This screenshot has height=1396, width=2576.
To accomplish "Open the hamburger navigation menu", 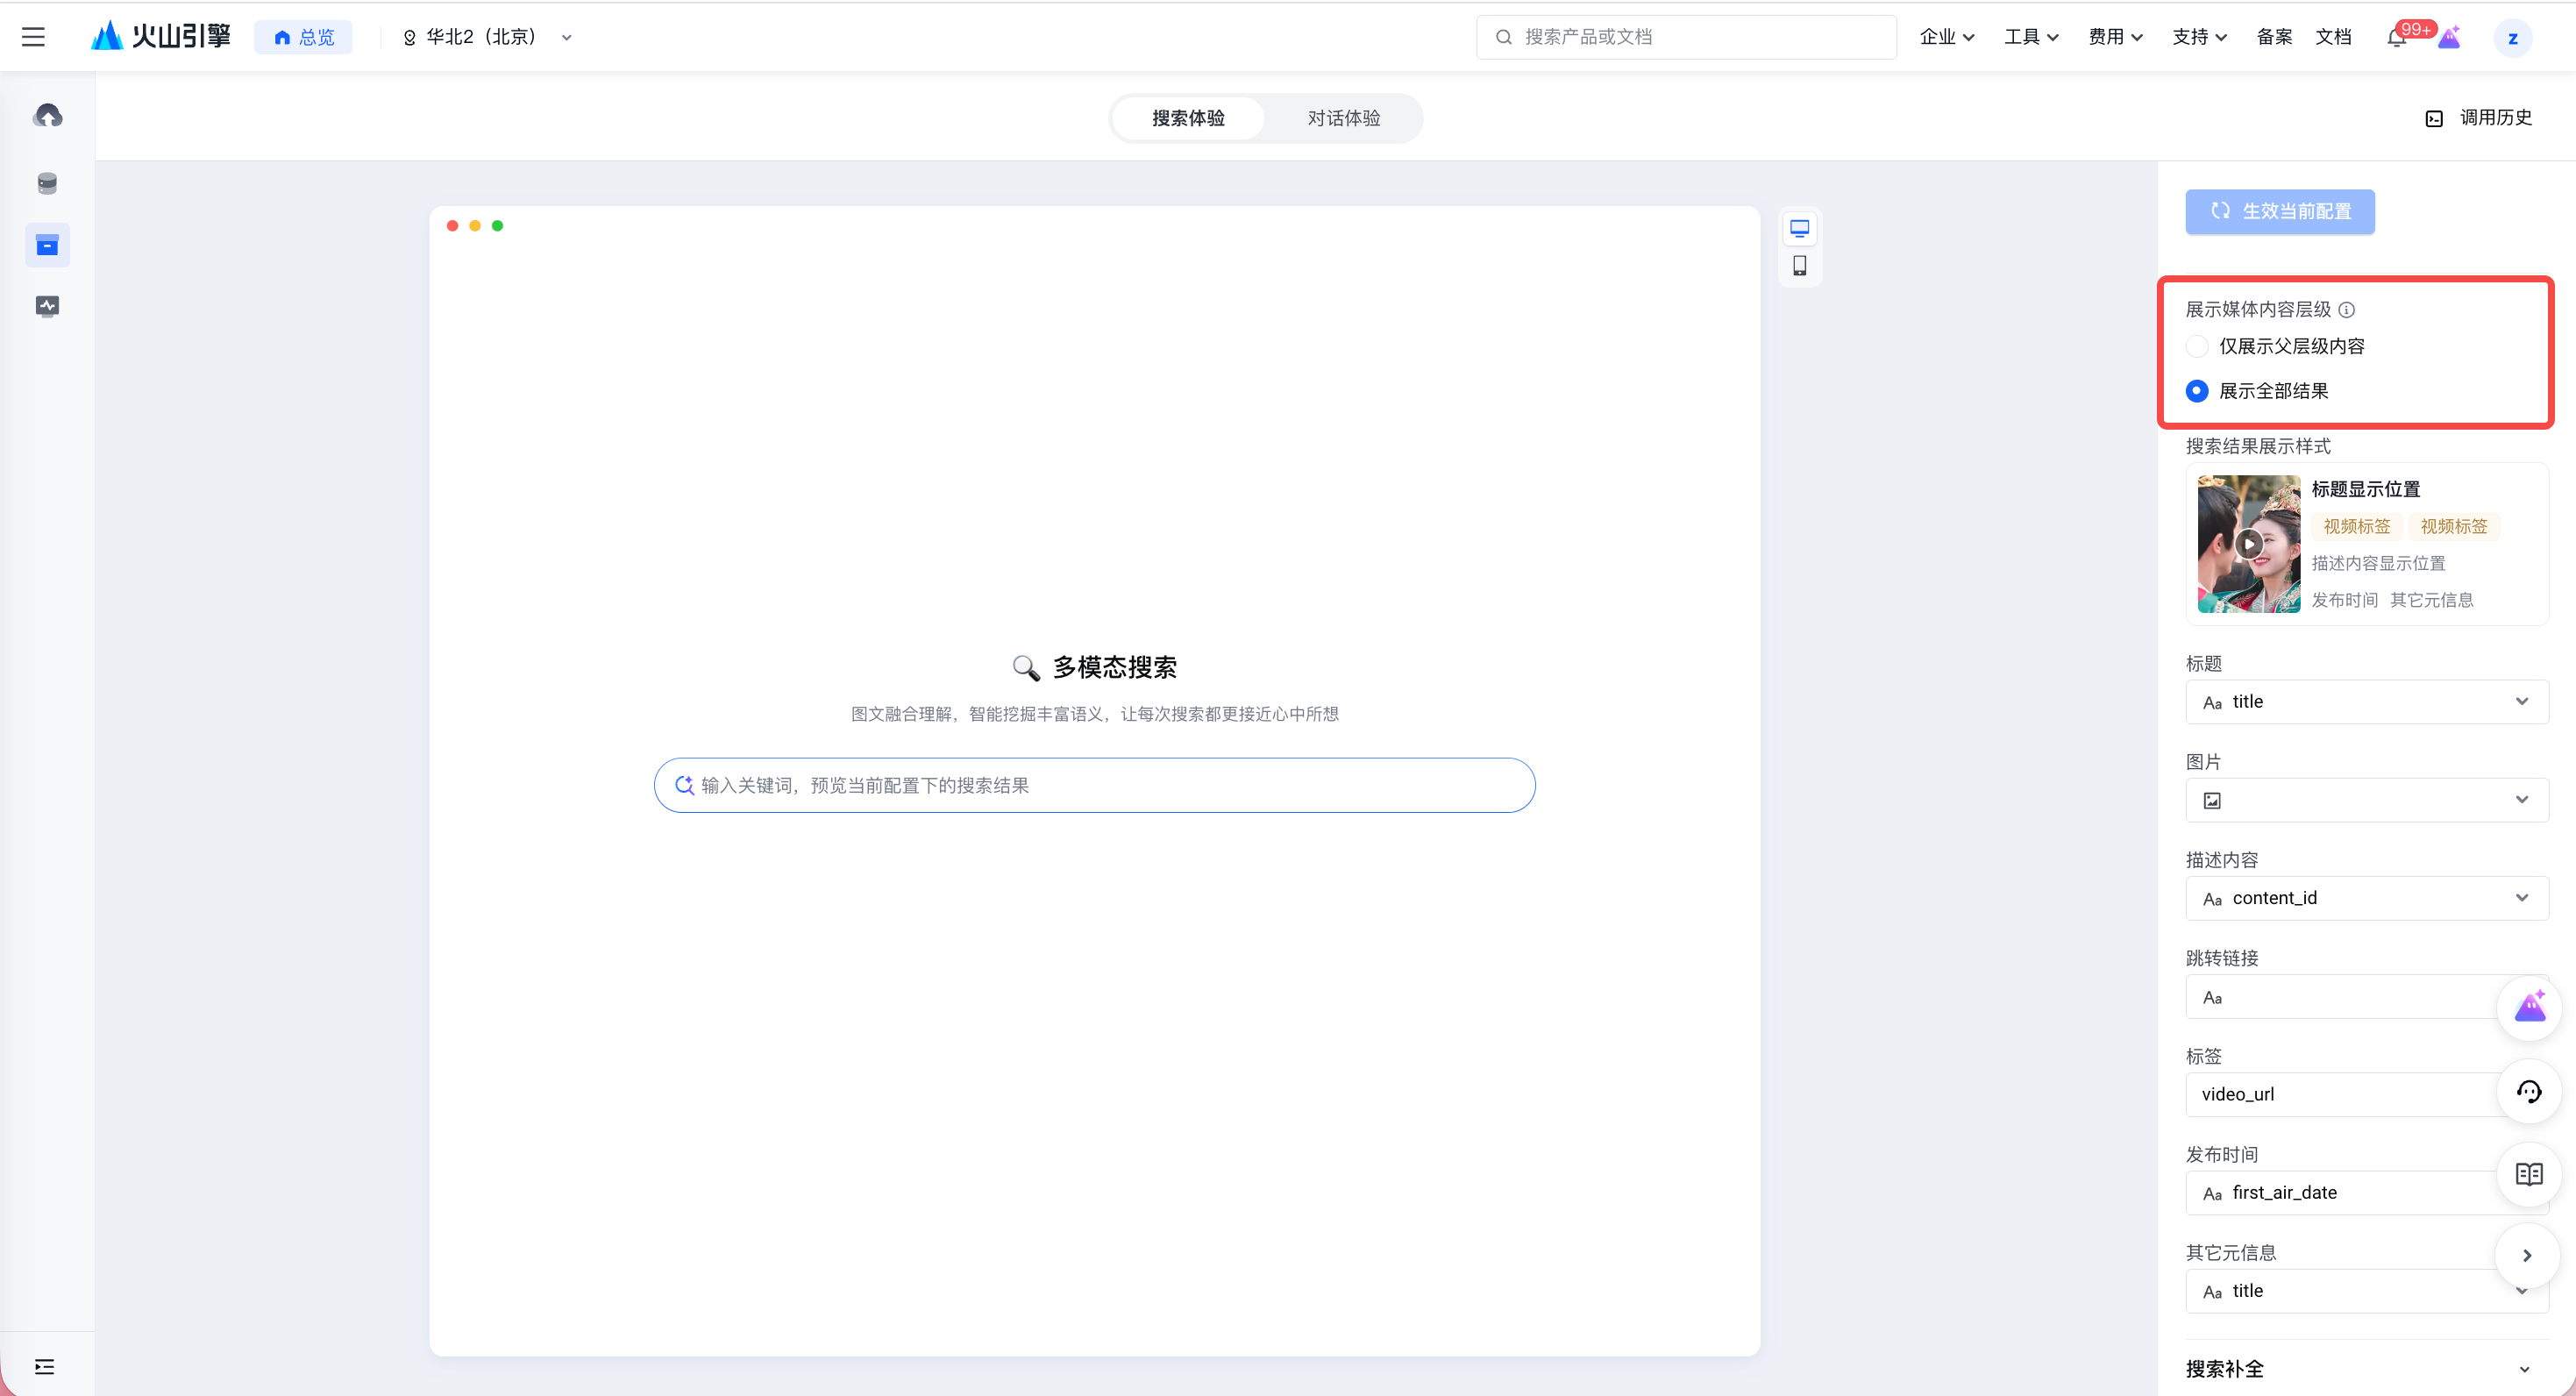I will coord(33,37).
